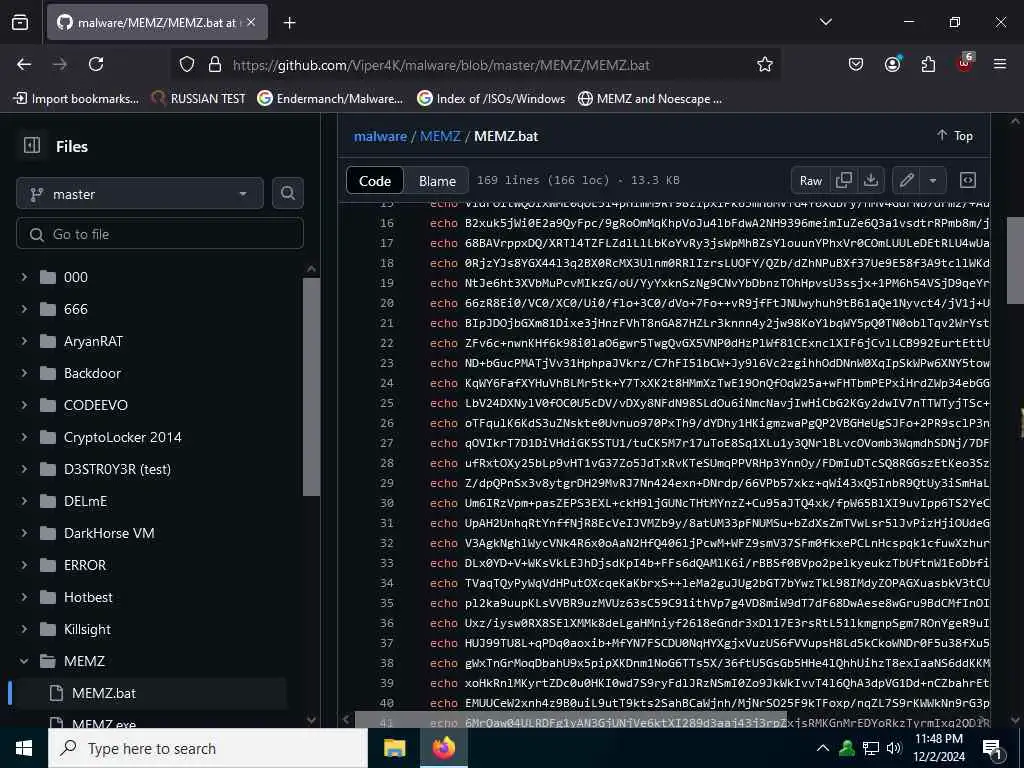The image size is (1024, 768).
Task: View the Raw file
Action: pyautogui.click(x=810, y=180)
